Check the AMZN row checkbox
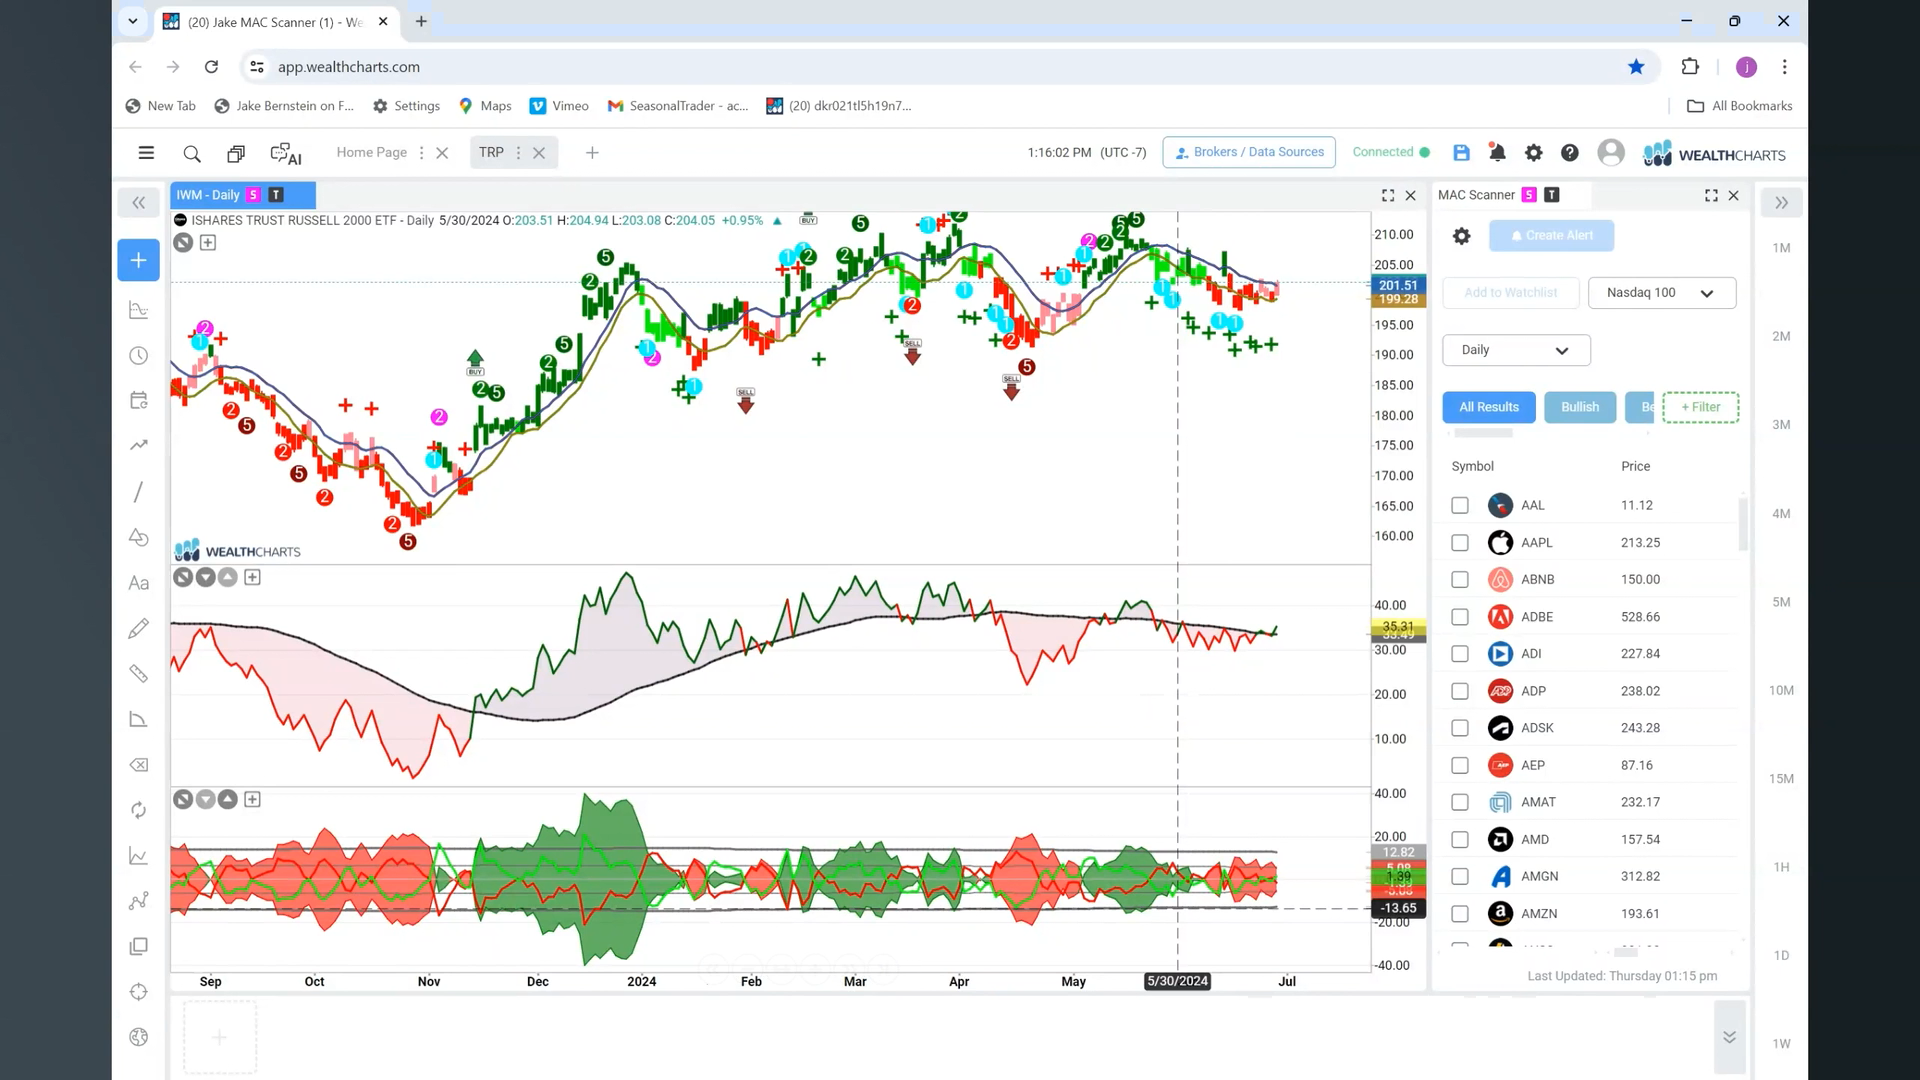Screen dimensions: 1920x1080 click(1460, 914)
